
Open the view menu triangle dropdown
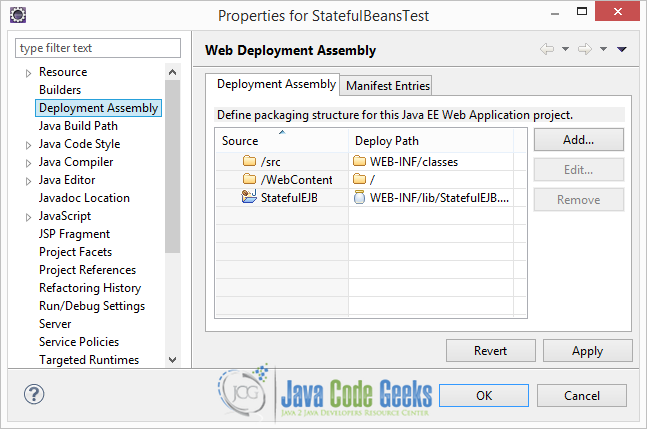click(x=622, y=50)
